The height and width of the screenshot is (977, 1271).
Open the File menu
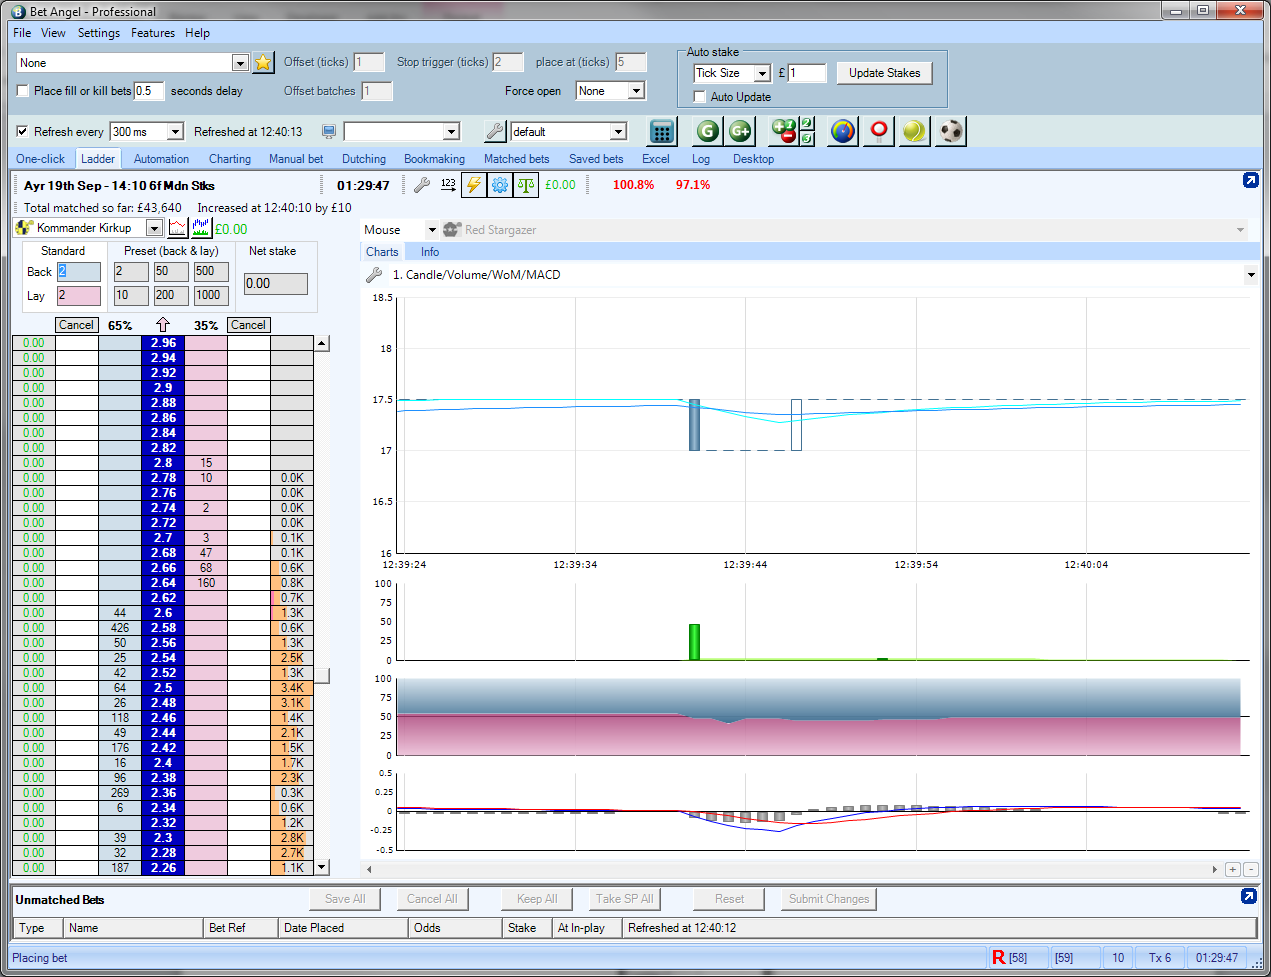22,33
